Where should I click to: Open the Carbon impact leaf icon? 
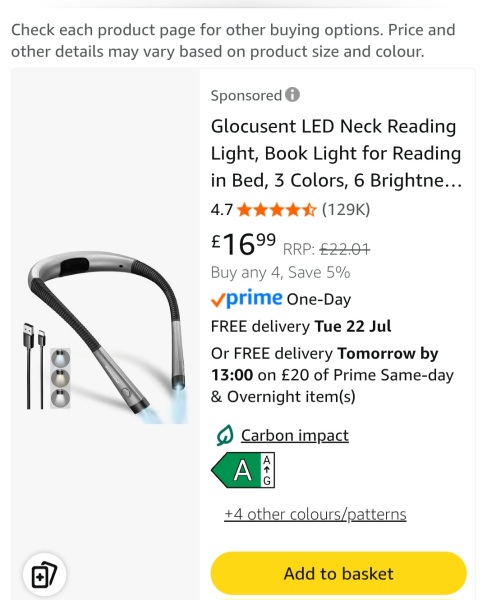pyautogui.click(x=225, y=435)
